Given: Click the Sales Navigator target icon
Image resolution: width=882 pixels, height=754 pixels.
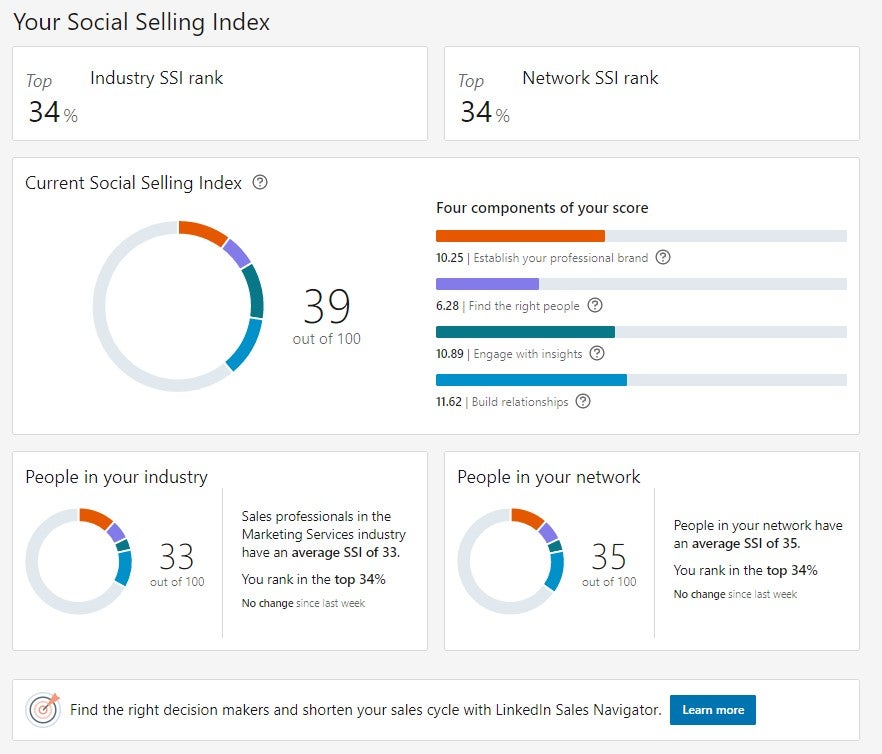Looking at the screenshot, I should 43,710.
